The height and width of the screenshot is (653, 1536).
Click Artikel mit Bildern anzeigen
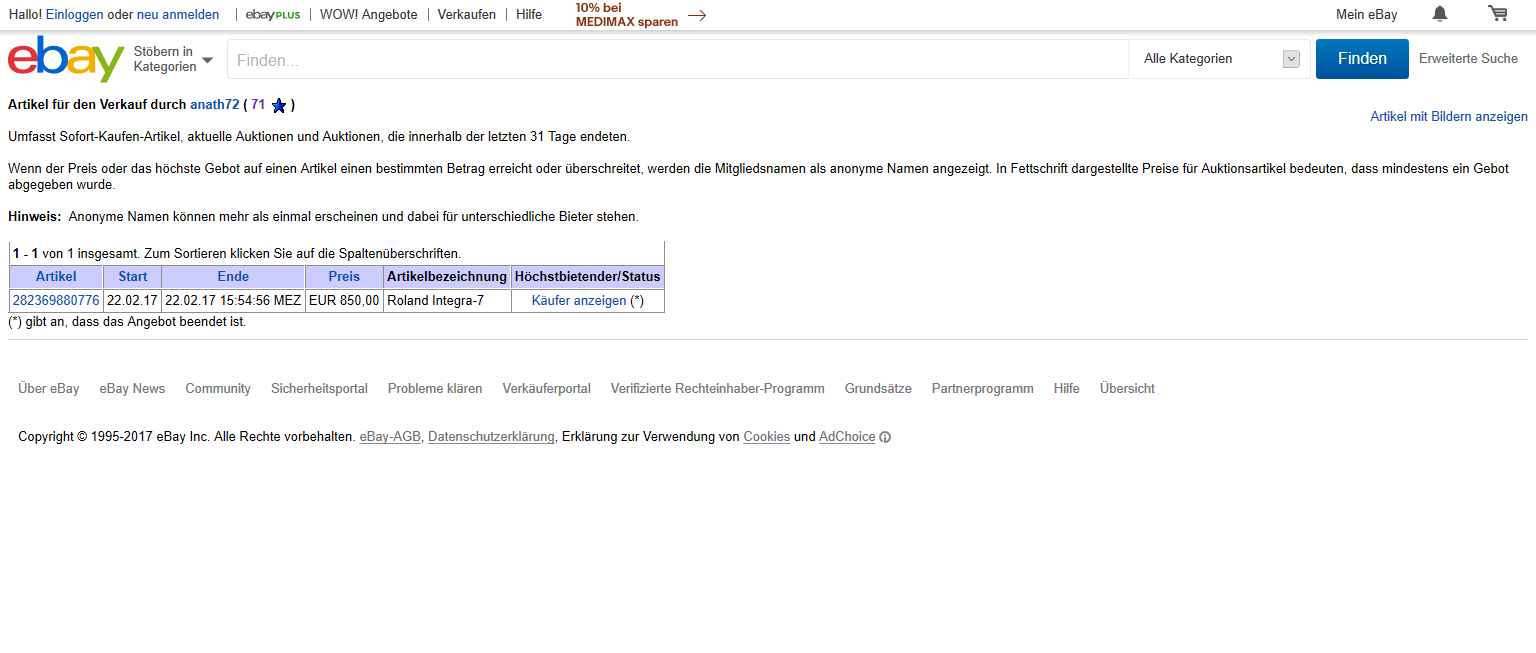[1448, 117]
